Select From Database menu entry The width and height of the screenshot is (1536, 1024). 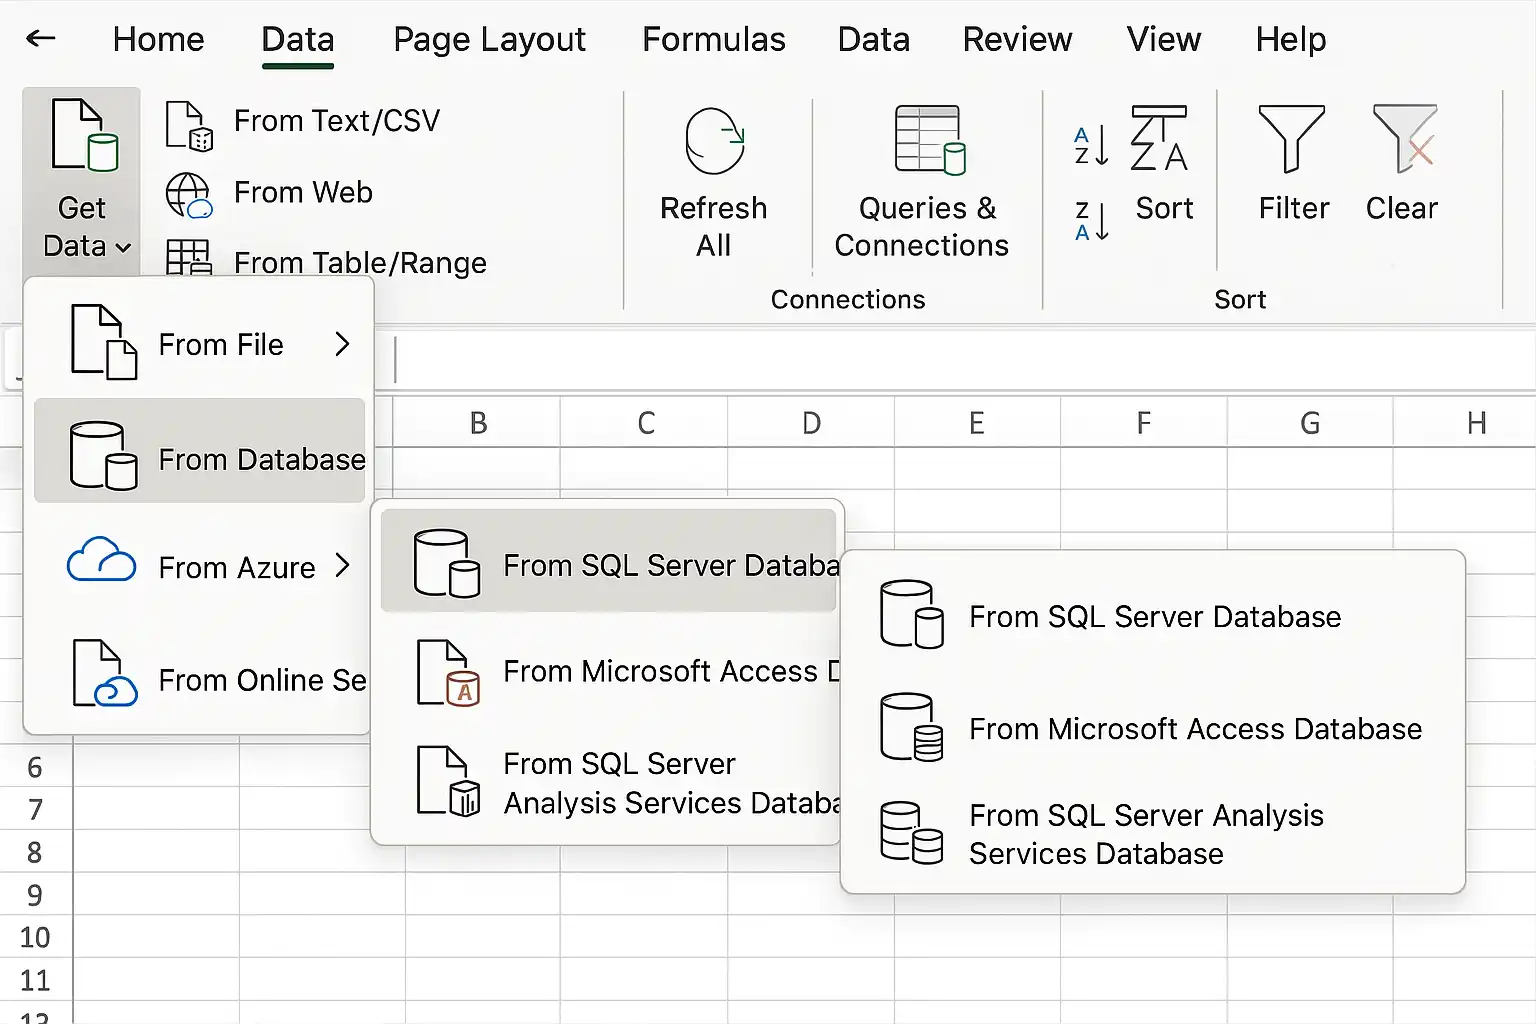click(200, 451)
